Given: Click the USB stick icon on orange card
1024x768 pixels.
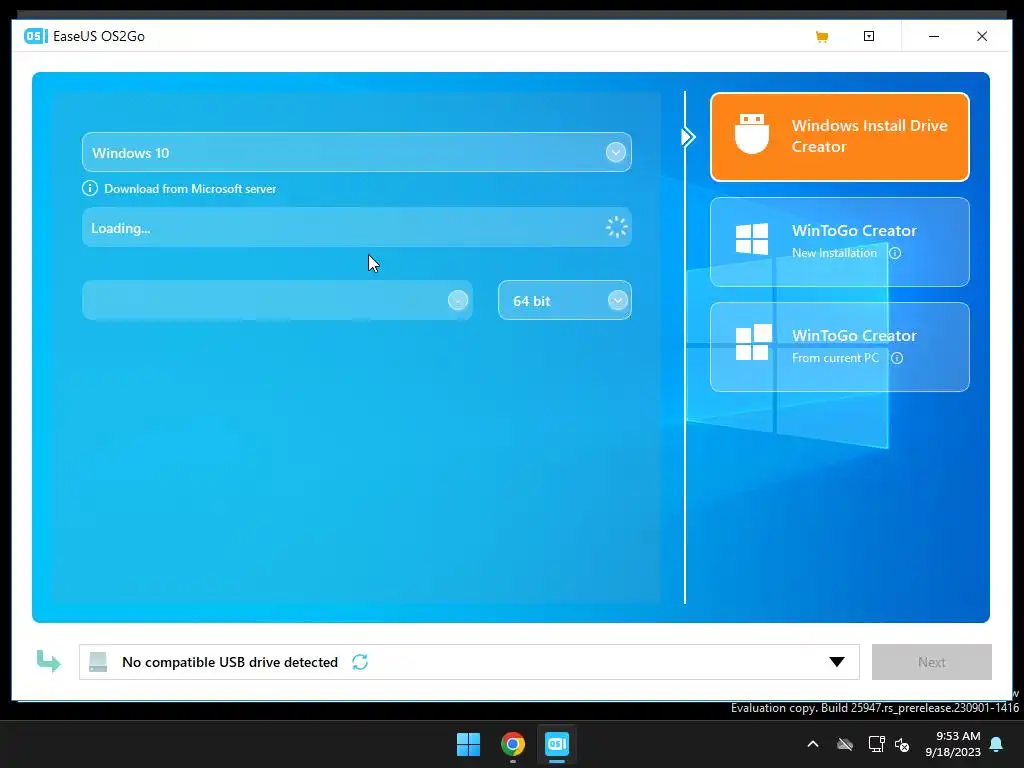Looking at the screenshot, I should 752,133.
